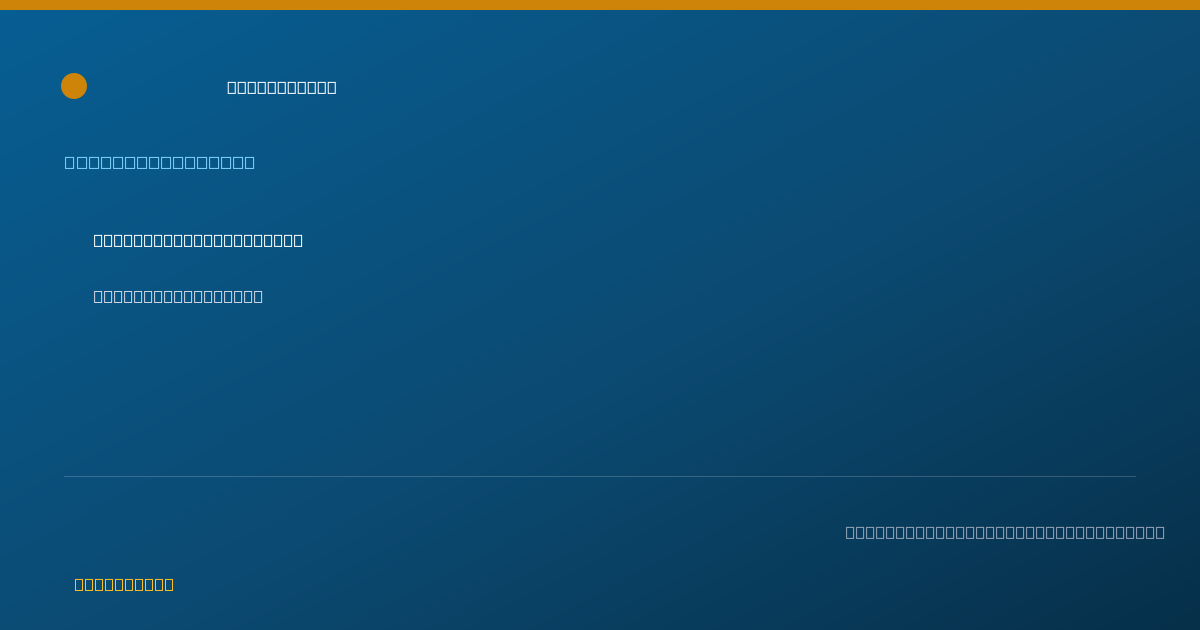This screenshot has height=630, width=1200.
Task: Click the first character of the light blue heading
Action: [x=70, y=162]
